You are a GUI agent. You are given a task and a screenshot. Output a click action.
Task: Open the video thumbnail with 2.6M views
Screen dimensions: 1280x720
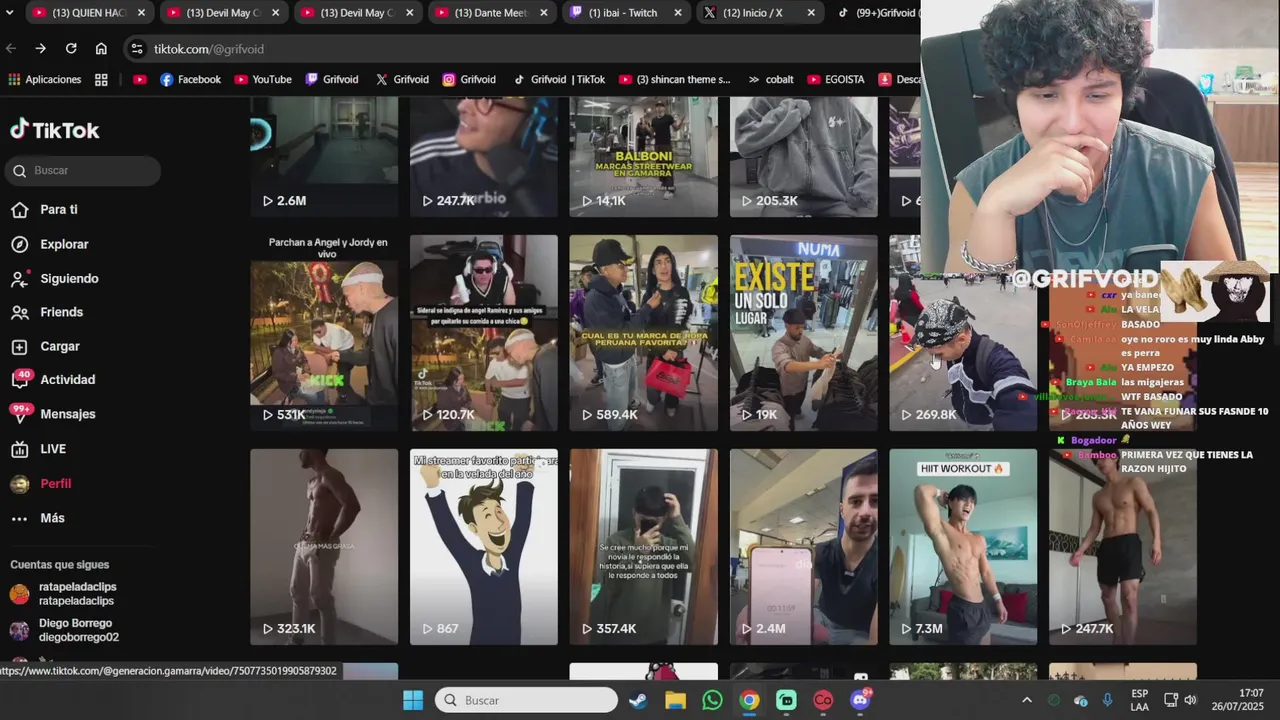[324, 157]
